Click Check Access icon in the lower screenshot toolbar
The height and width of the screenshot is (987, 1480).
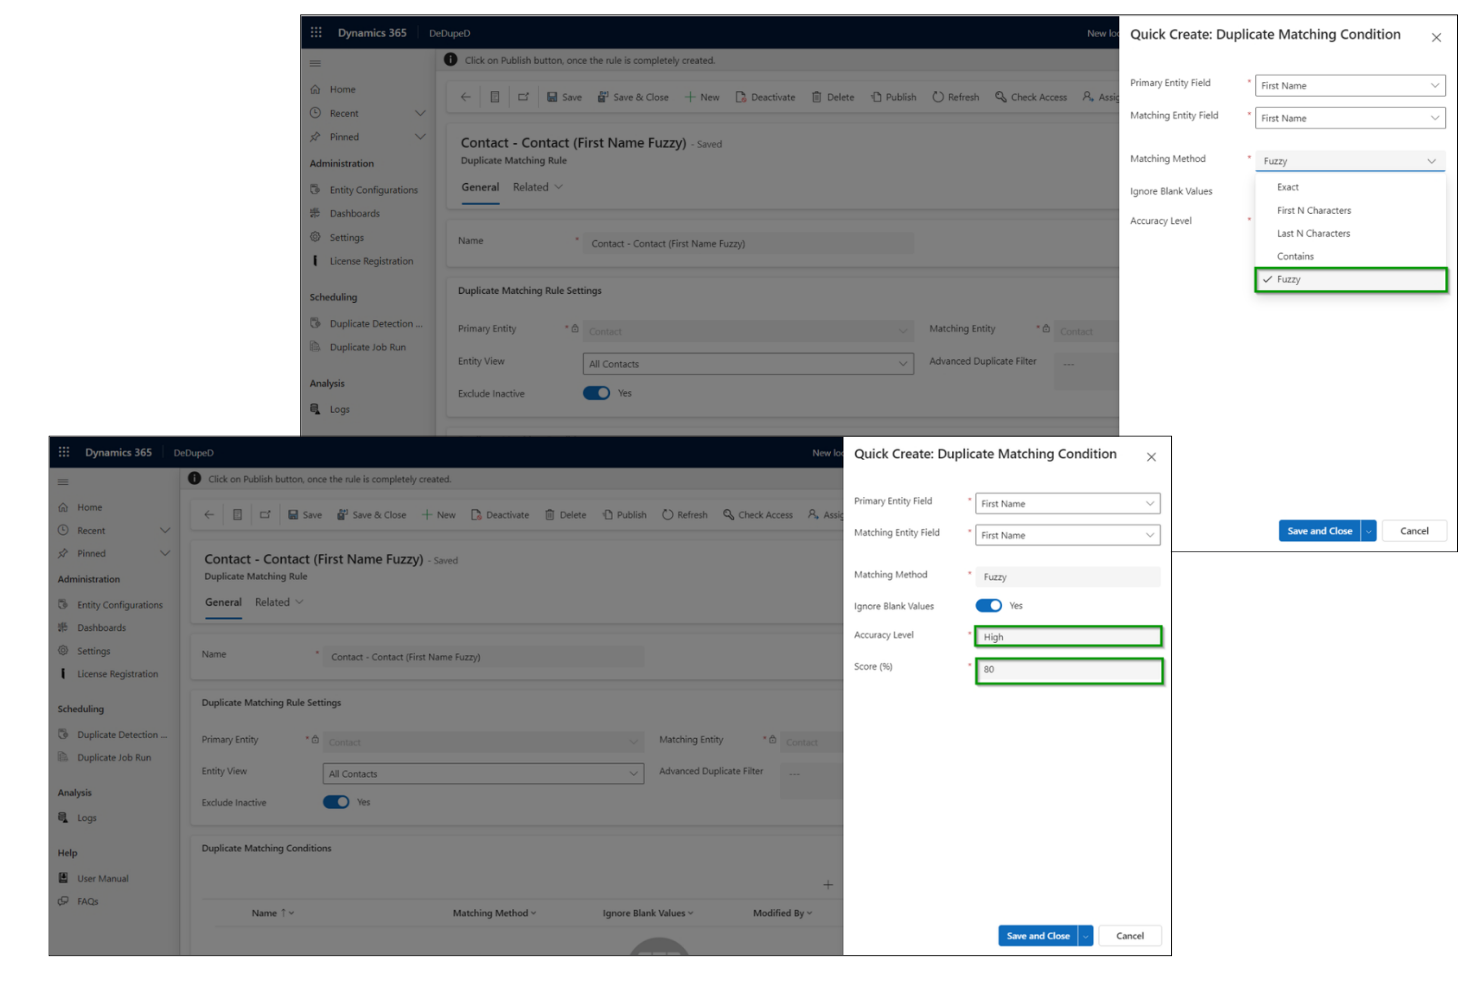(729, 515)
